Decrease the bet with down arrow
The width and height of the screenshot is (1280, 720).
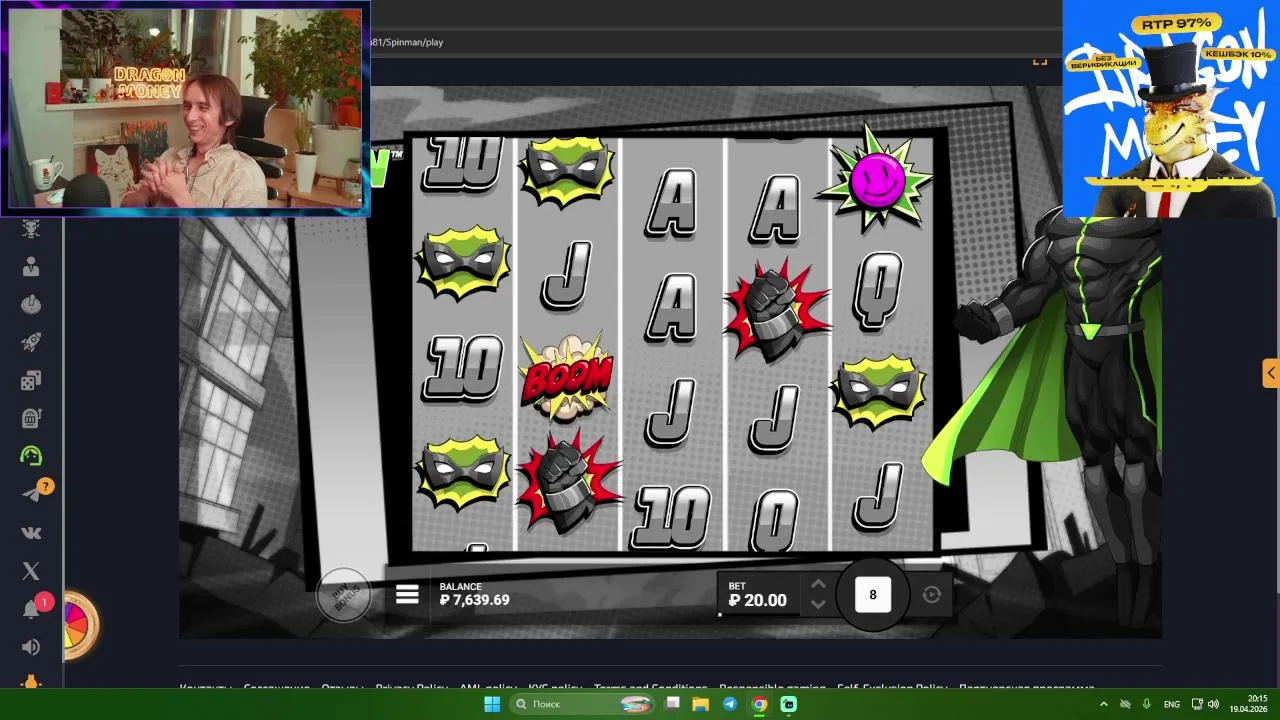coord(818,604)
